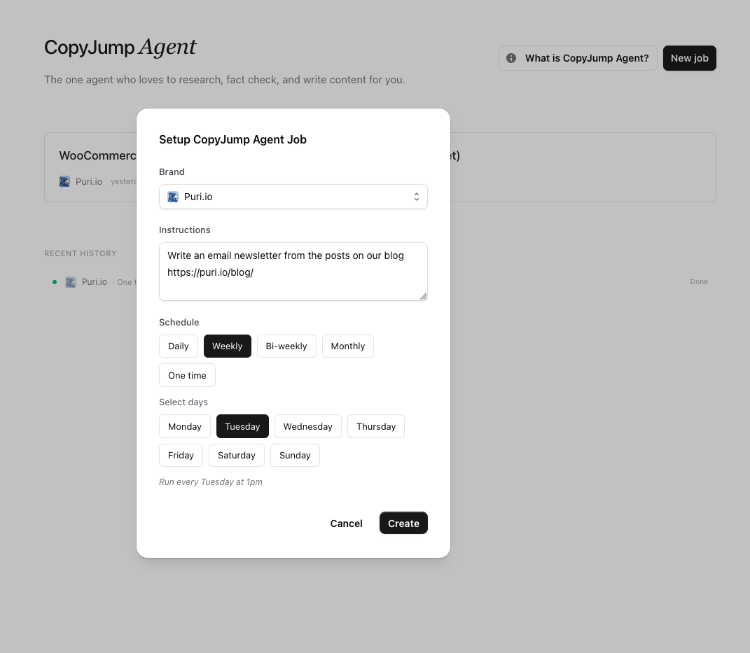This screenshot has height=653, width=750.
Task: Click the RECENT HISTORY section label
Action: click(80, 253)
